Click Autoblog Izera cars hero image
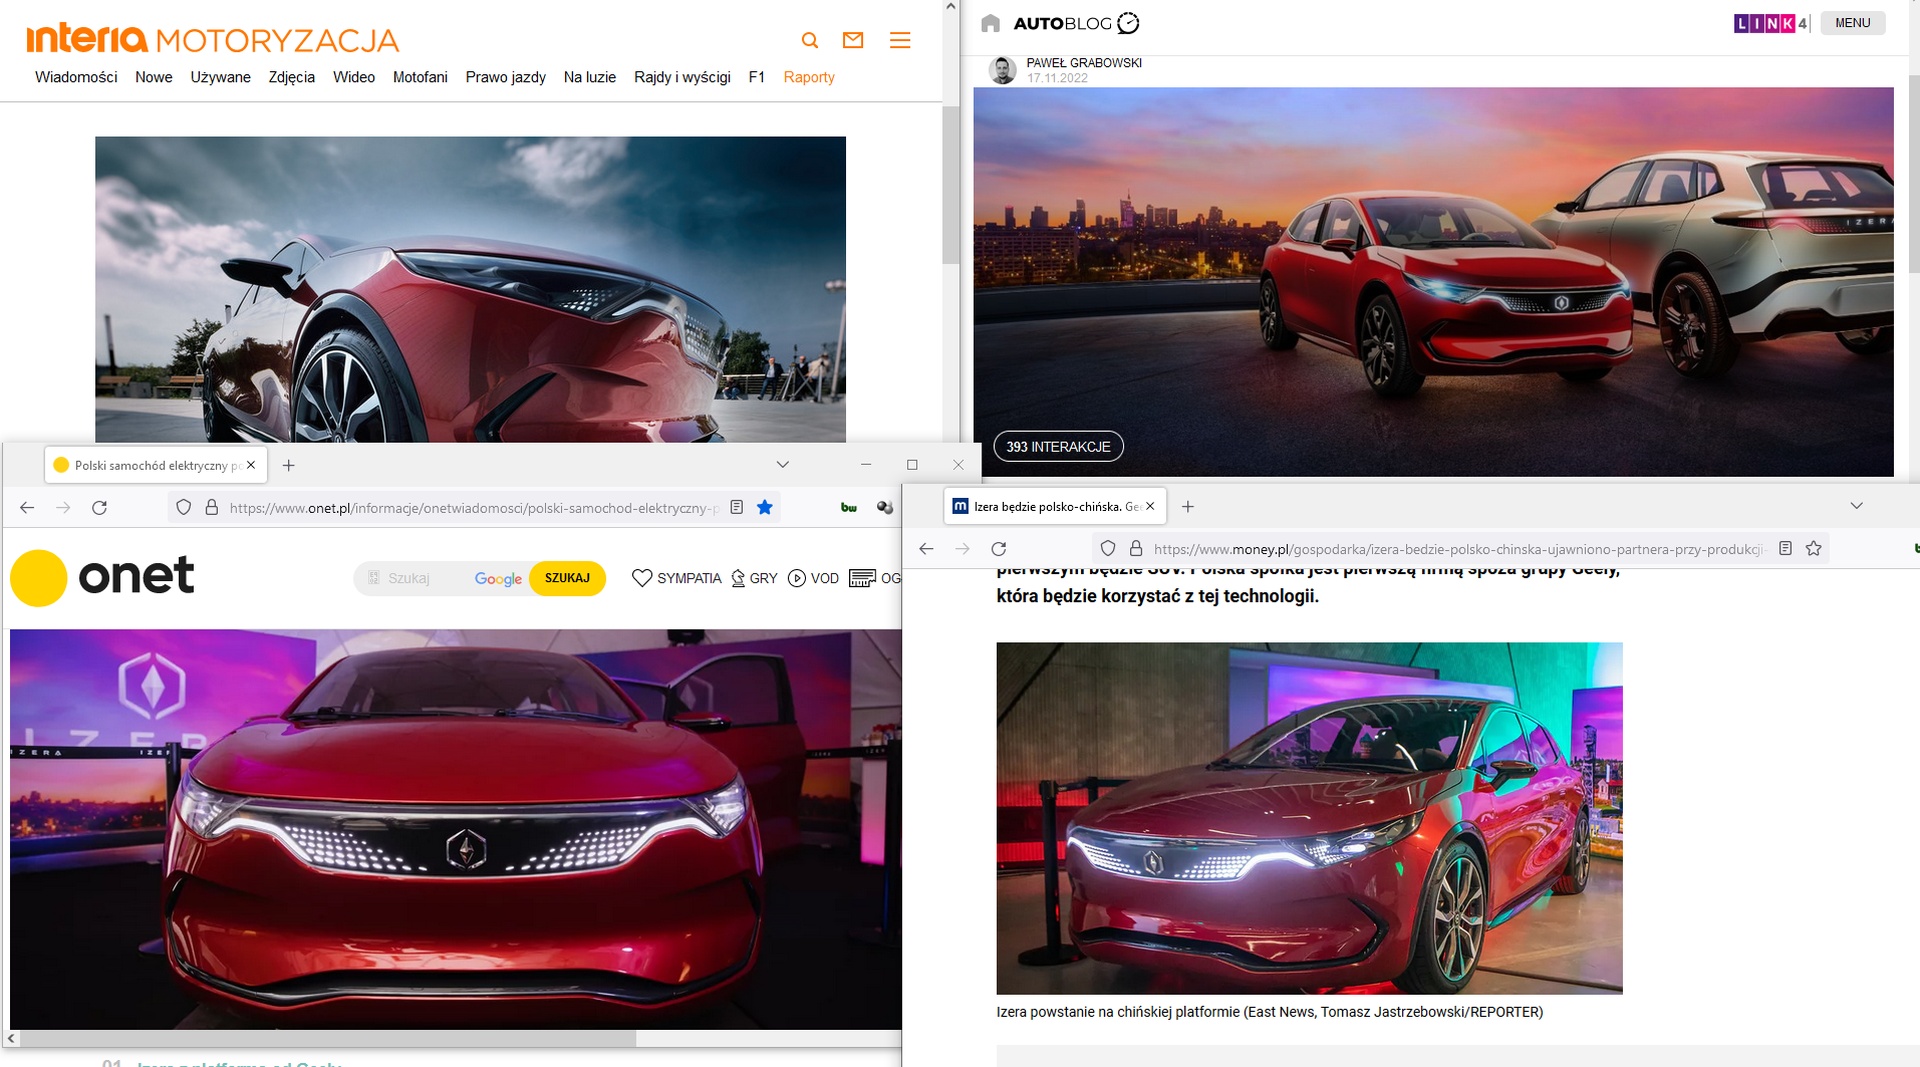The width and height of the screenshot is (1920, 1067). pyautogui.click(x=1433, y=282)
